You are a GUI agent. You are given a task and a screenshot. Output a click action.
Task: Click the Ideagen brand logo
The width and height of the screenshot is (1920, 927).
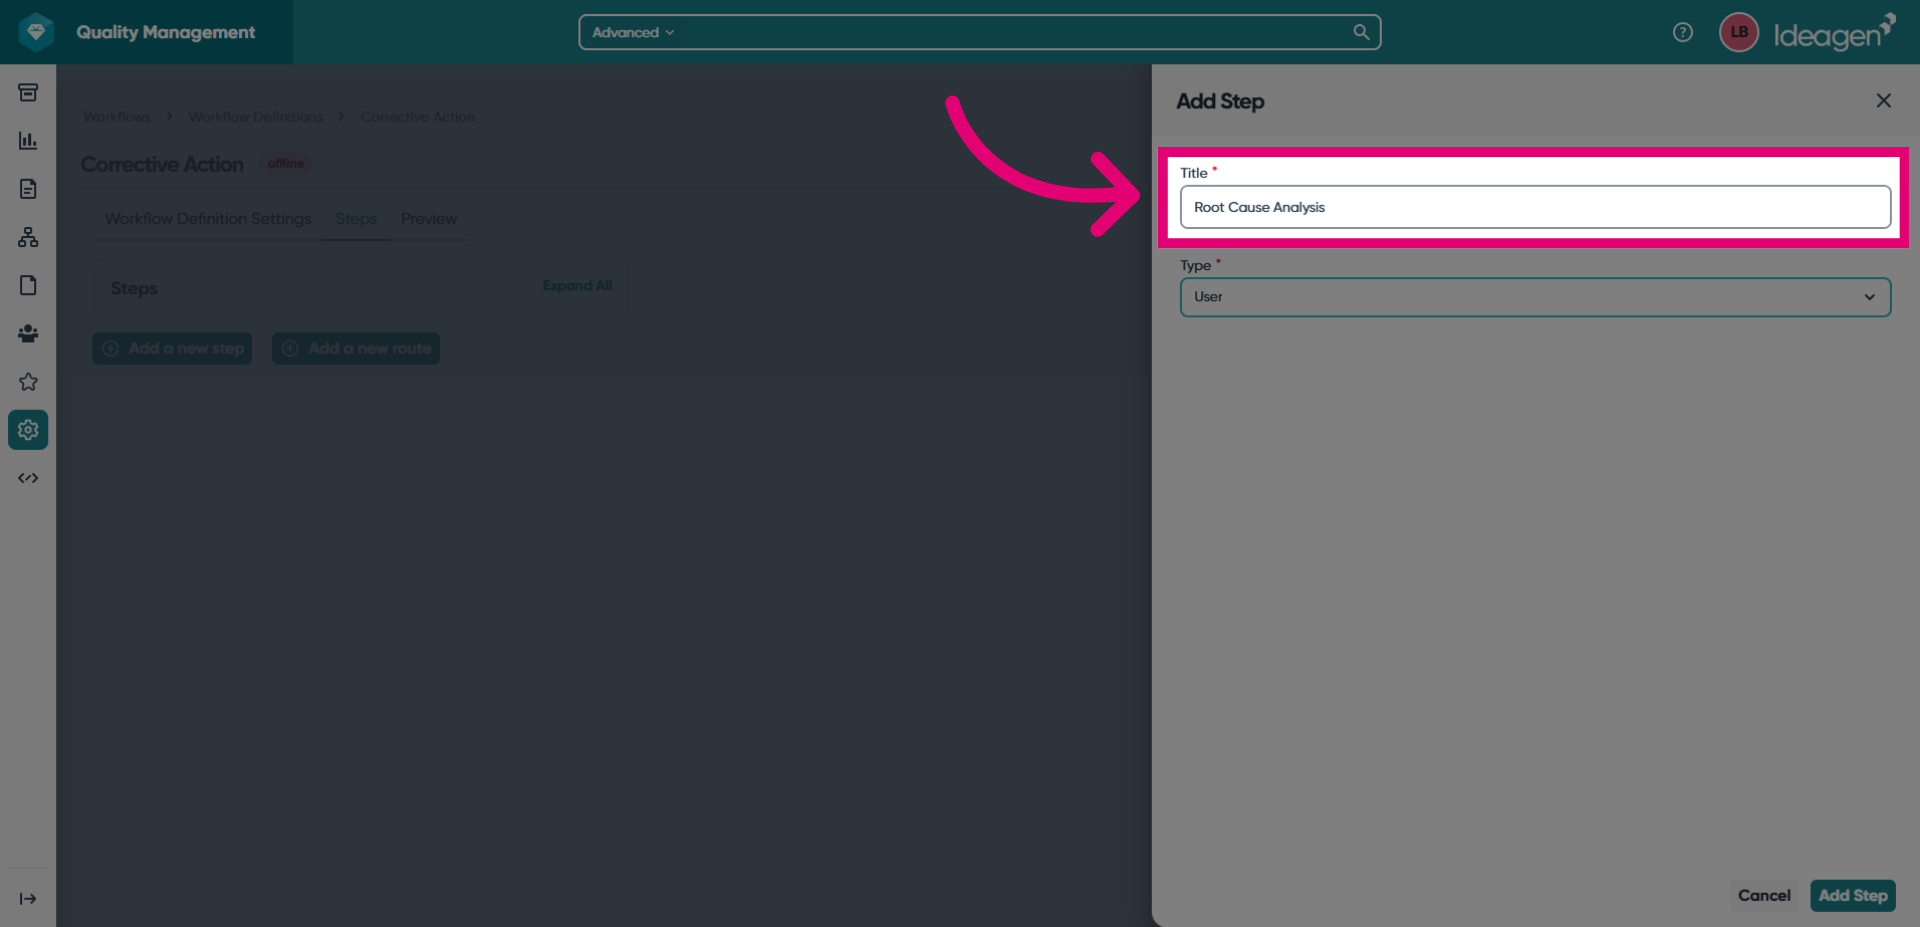point(1834,32)
